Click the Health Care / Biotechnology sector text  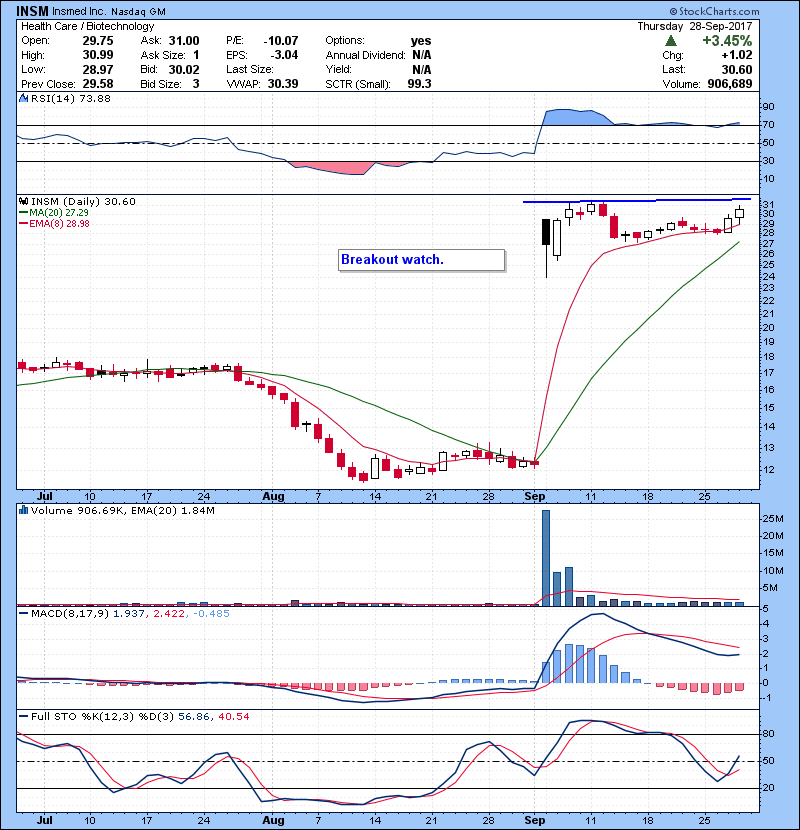click(87, 26)
